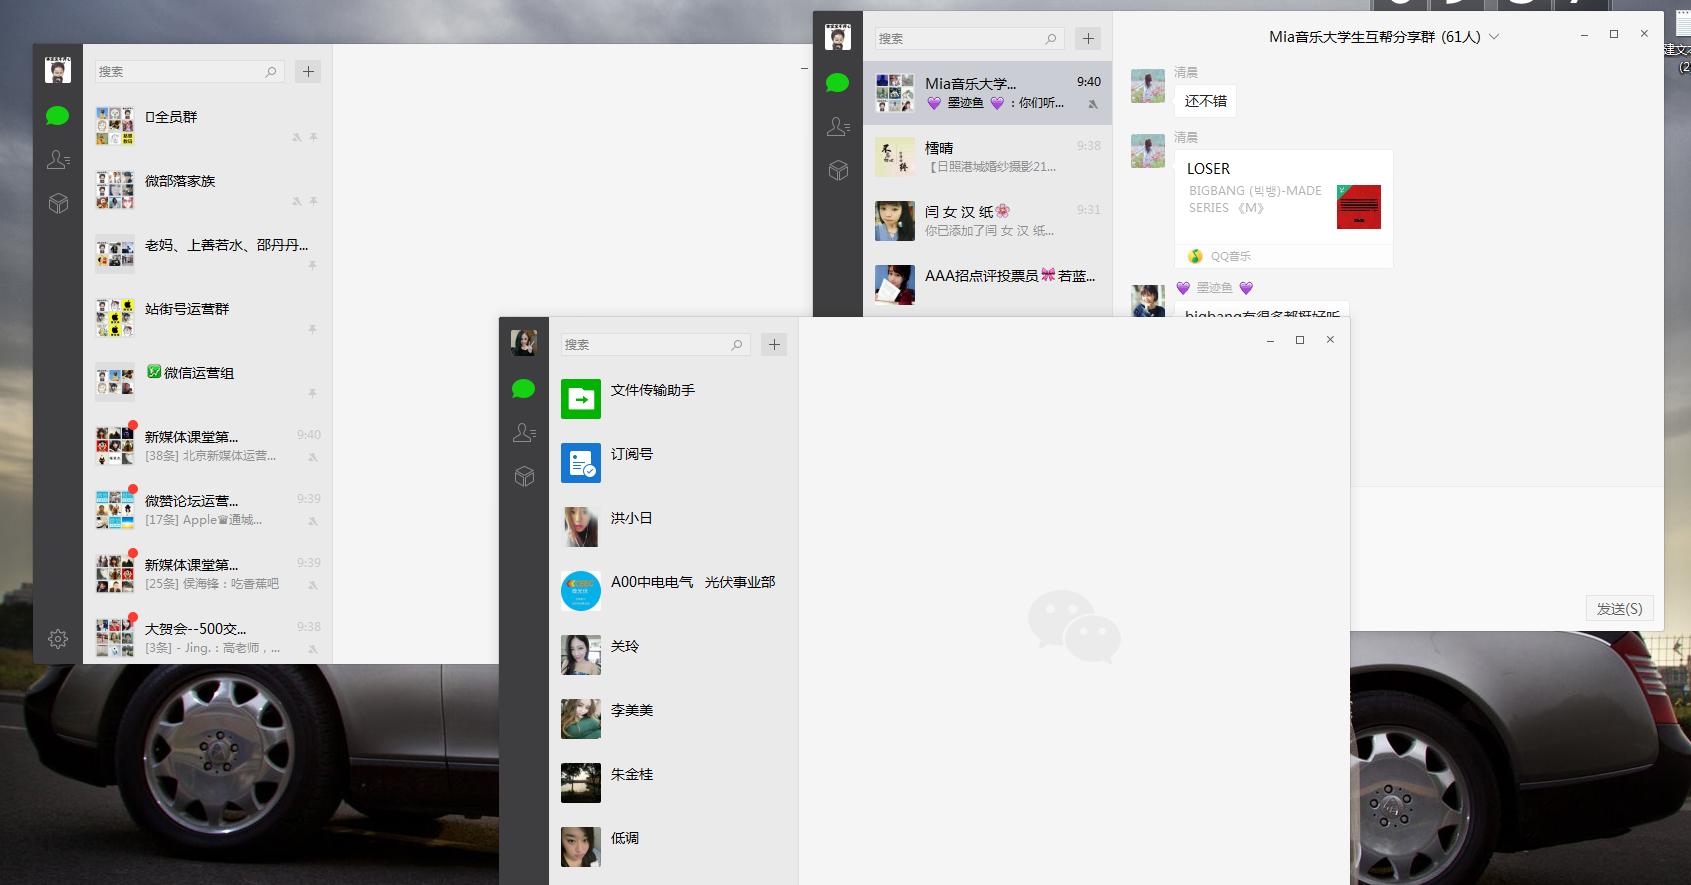Open contacts icon in top-right WeChat sidebar

[838, 127]
